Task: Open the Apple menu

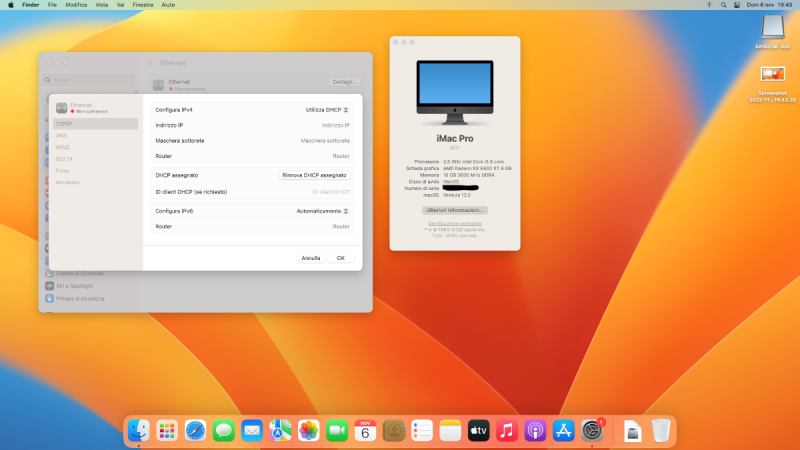Action: 11,5
